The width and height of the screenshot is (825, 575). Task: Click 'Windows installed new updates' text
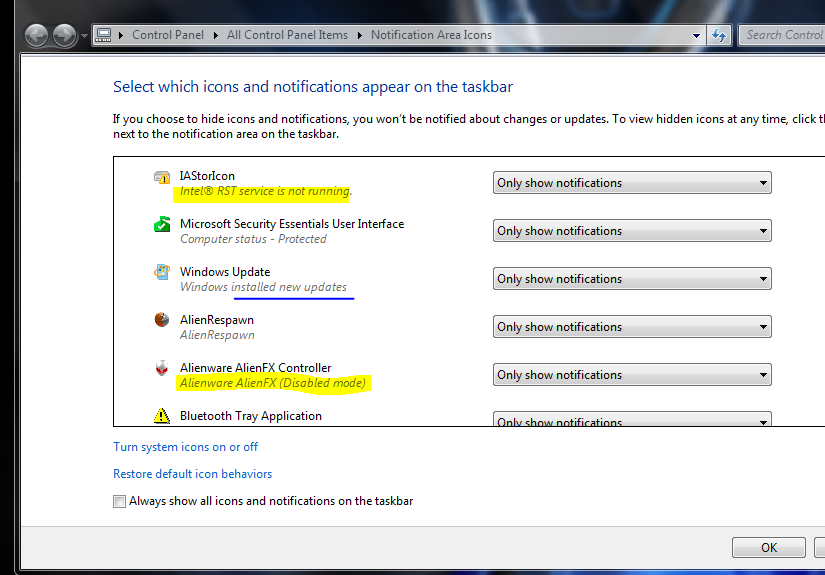point(263,287)
